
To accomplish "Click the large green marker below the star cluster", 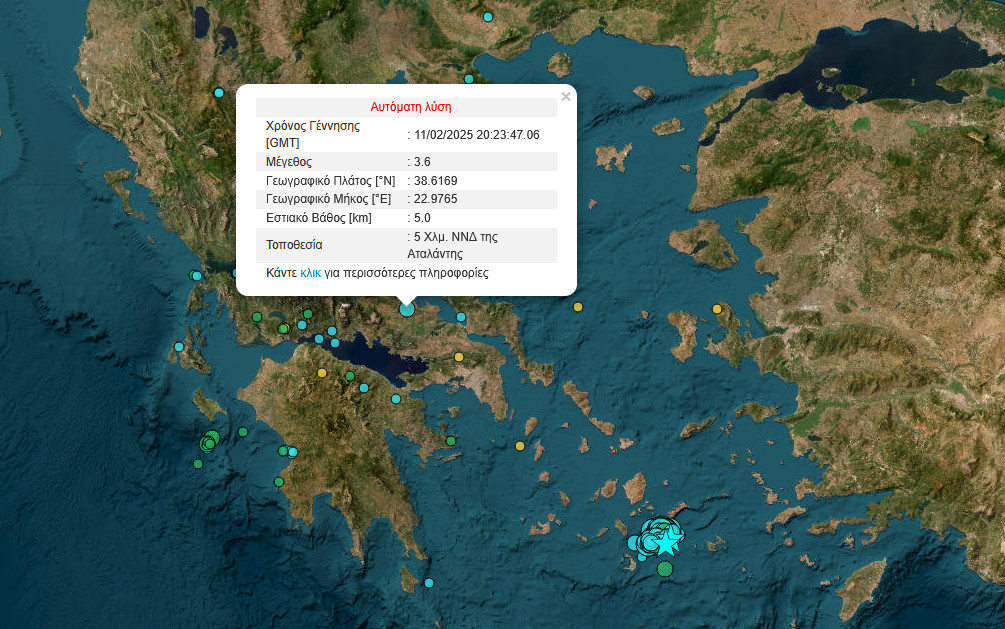I will [665, 569].
